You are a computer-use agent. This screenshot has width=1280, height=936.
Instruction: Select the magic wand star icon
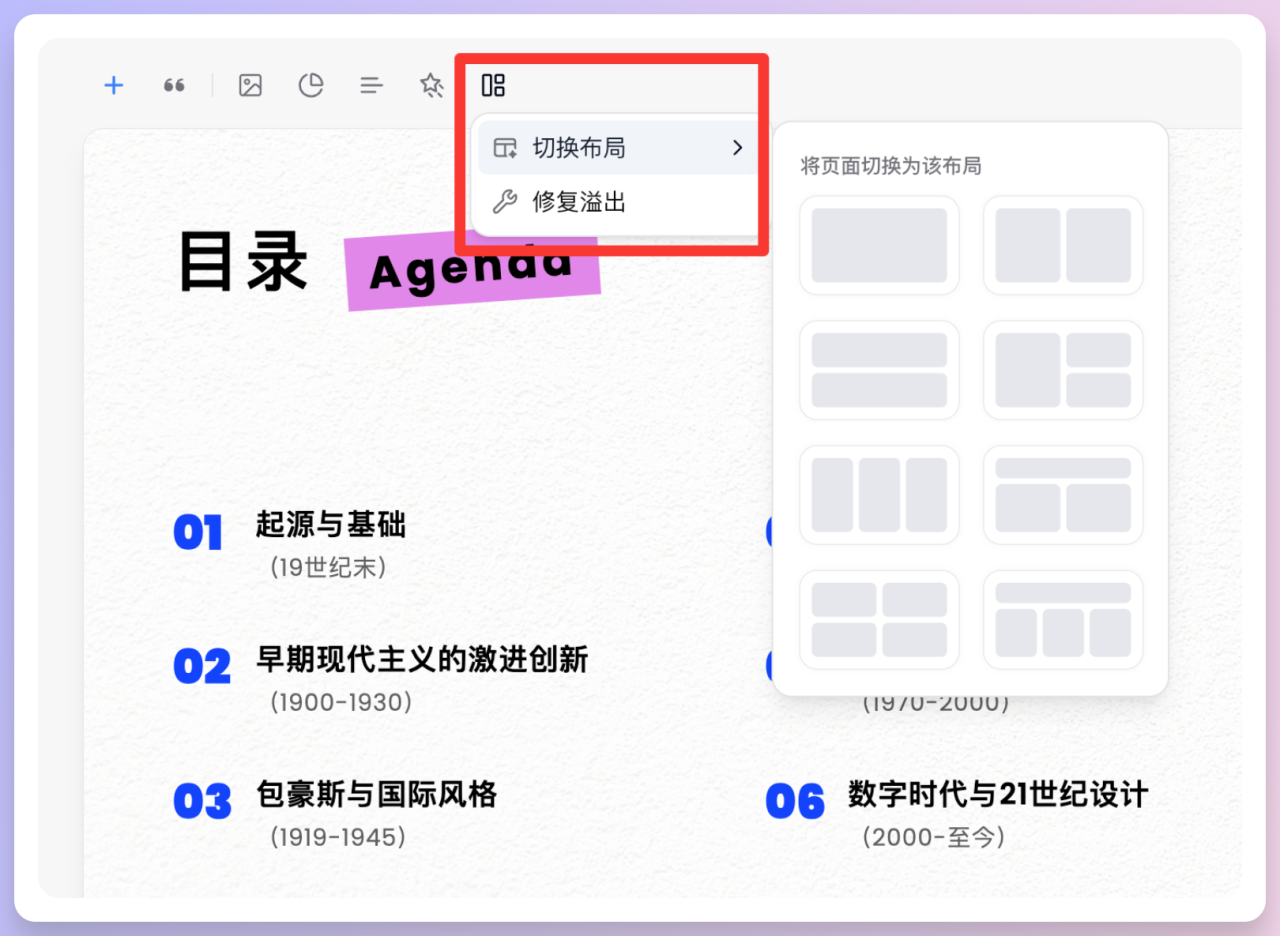(x=430, y=85)
